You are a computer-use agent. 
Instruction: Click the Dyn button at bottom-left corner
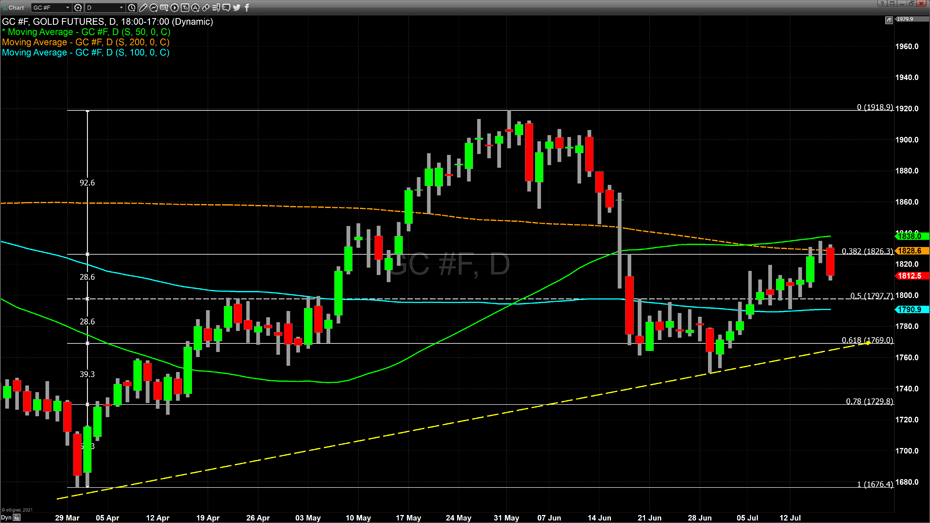click(6, 518)
